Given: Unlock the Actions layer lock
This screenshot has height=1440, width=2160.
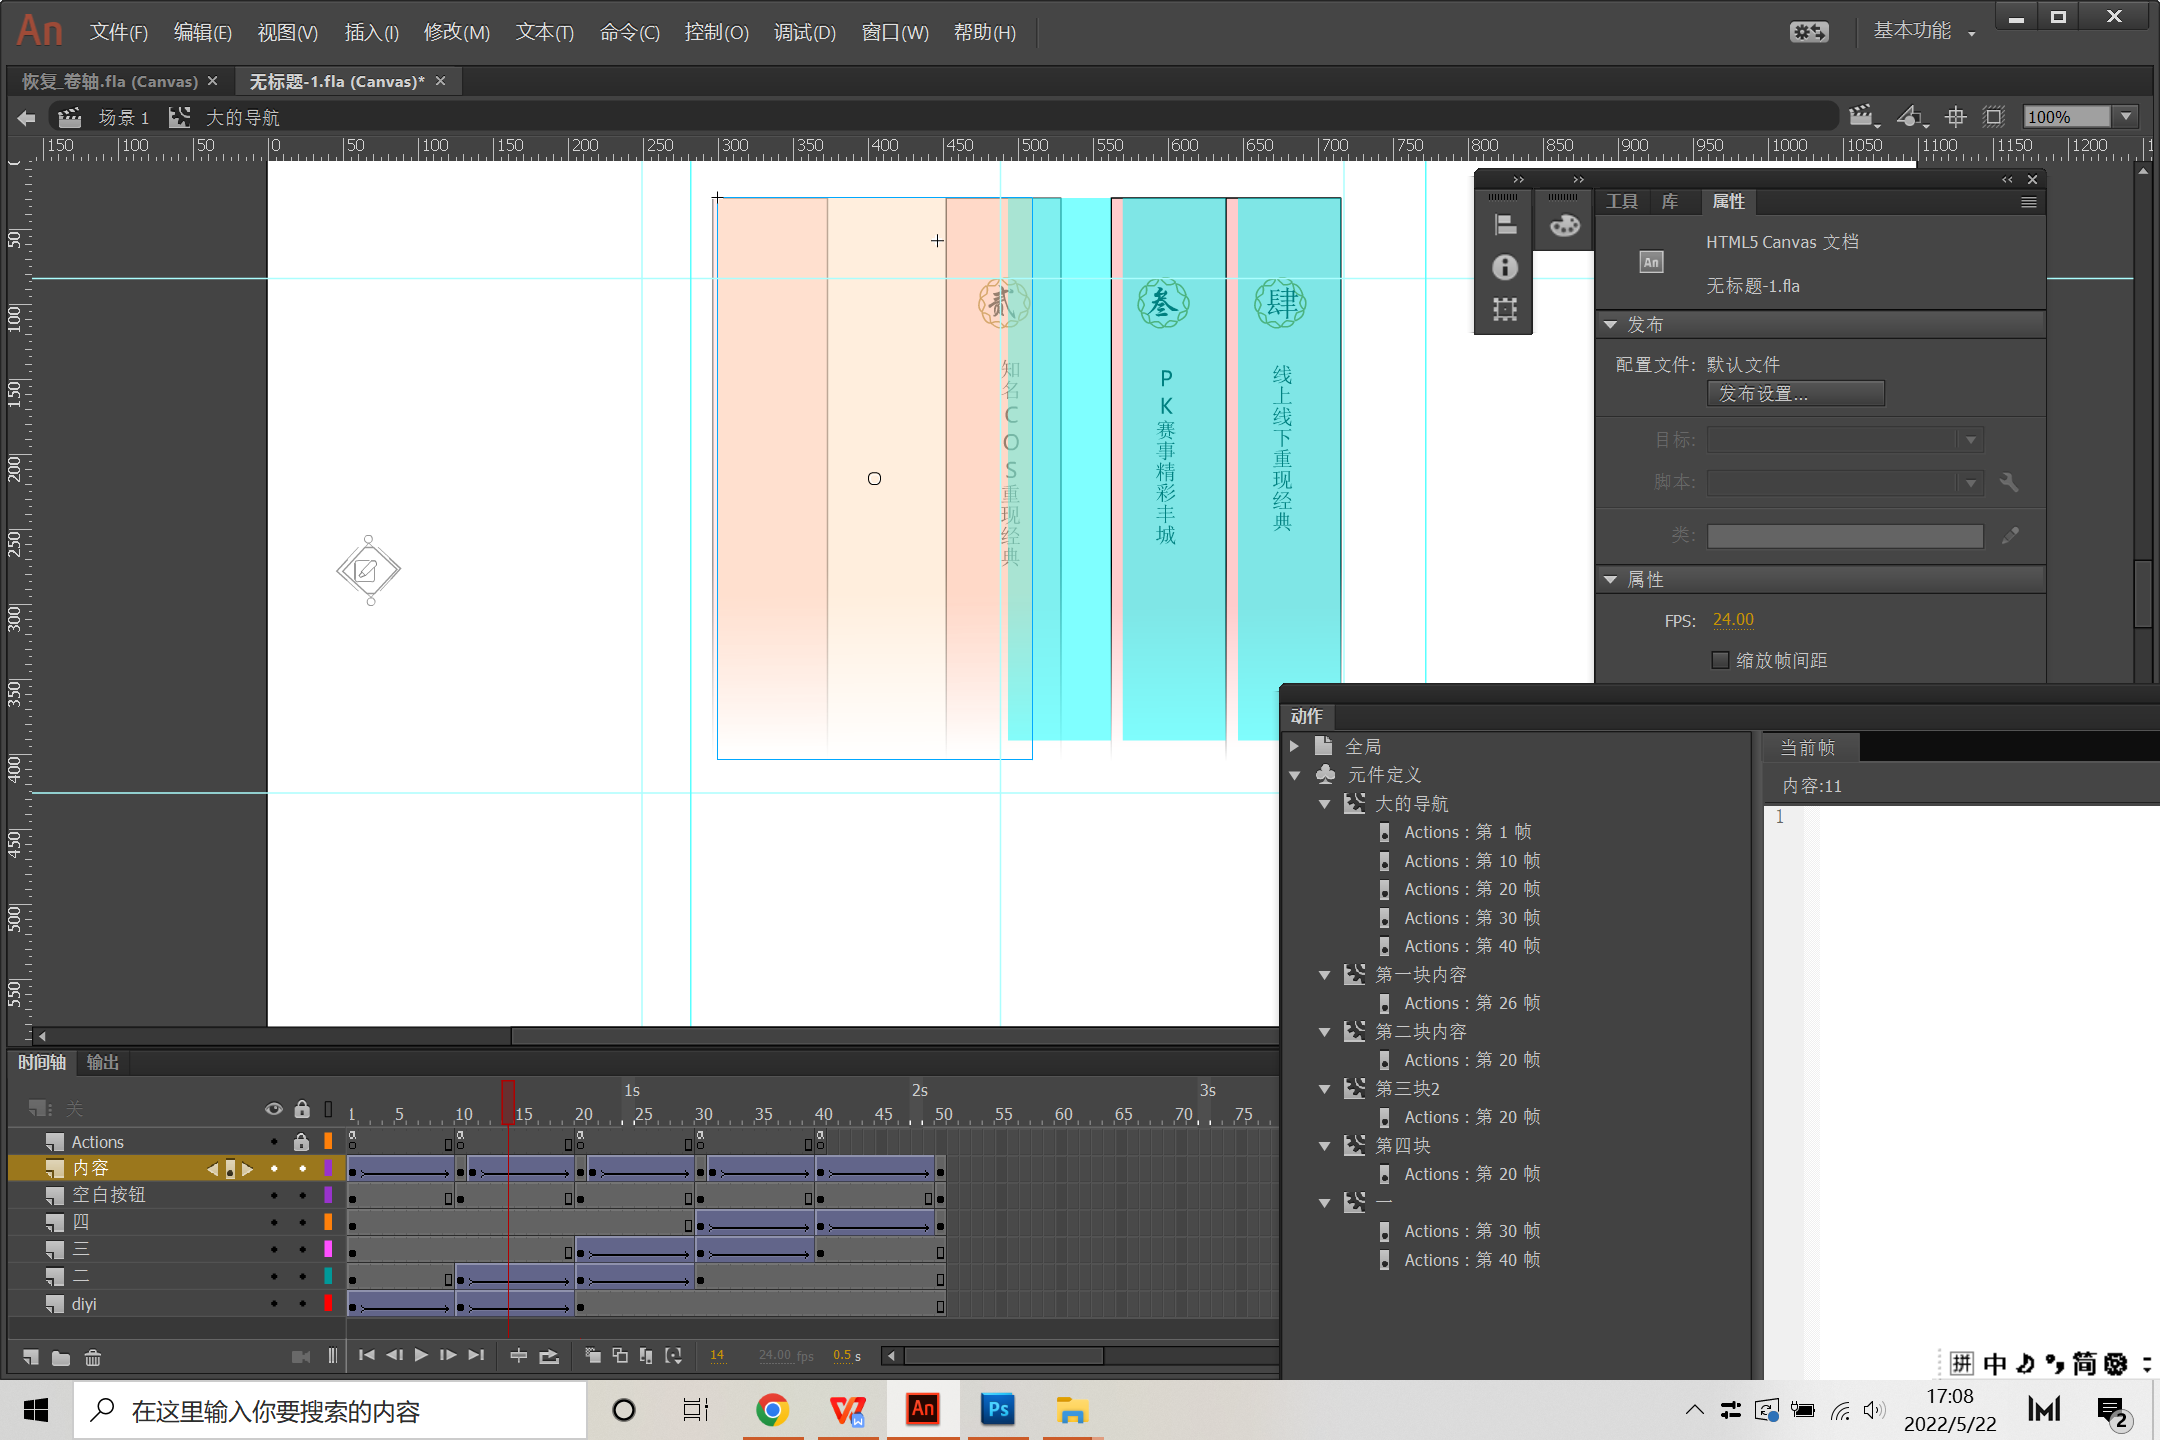Looking at the screenshot, I should 301,1142.
